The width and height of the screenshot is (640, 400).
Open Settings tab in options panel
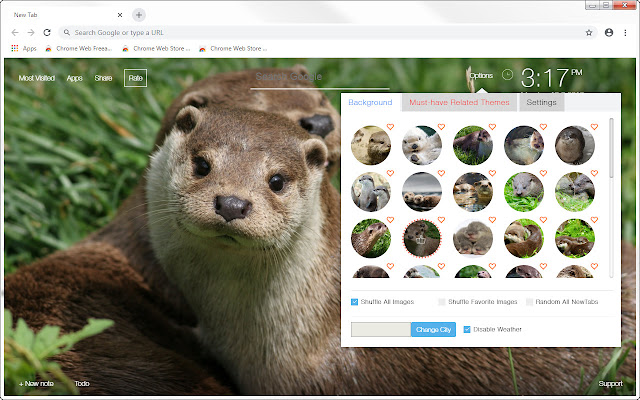coord(541,102)
